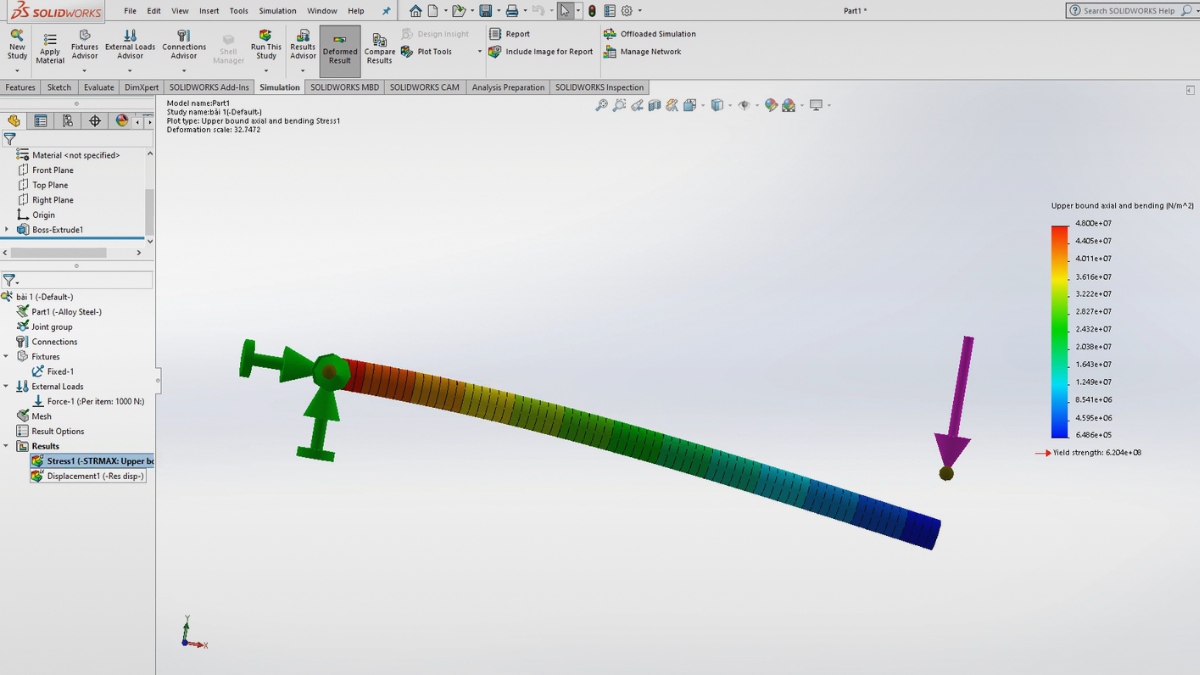Click Zoom to Fit icon in view toolbar

coord(602,105)
